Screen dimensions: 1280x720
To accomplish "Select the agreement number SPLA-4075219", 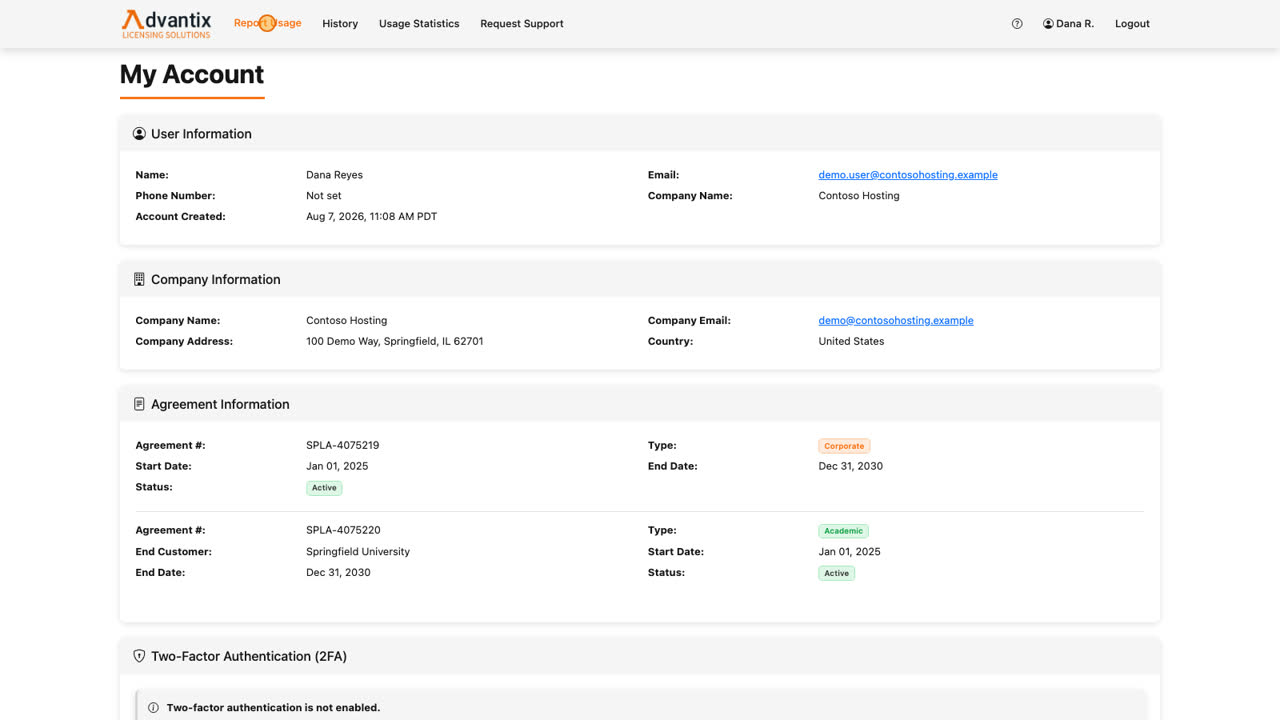I will pyautogui.click(x=343, y=446).
